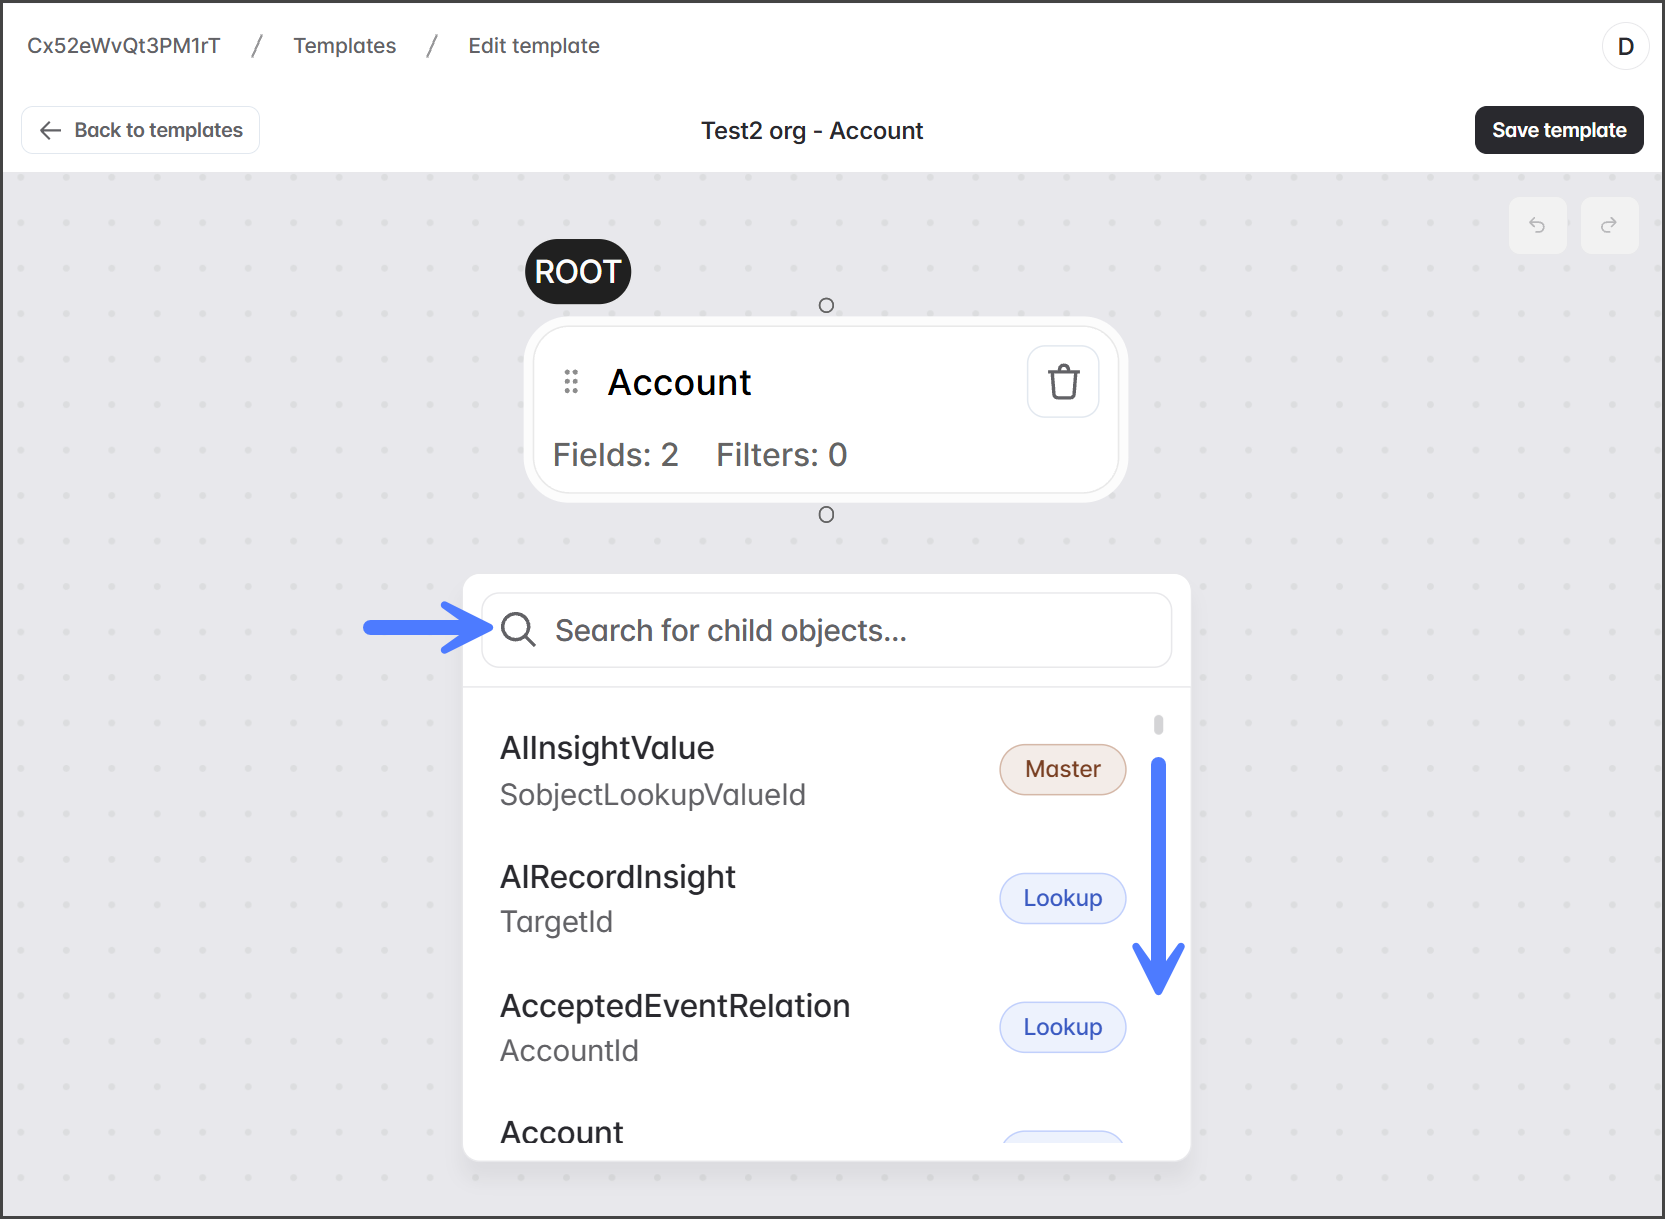Go to Cx52eWvQt3PM1rT breadcrumb
Viewport: 1665px width, 1219px height.
click(124, 46)
